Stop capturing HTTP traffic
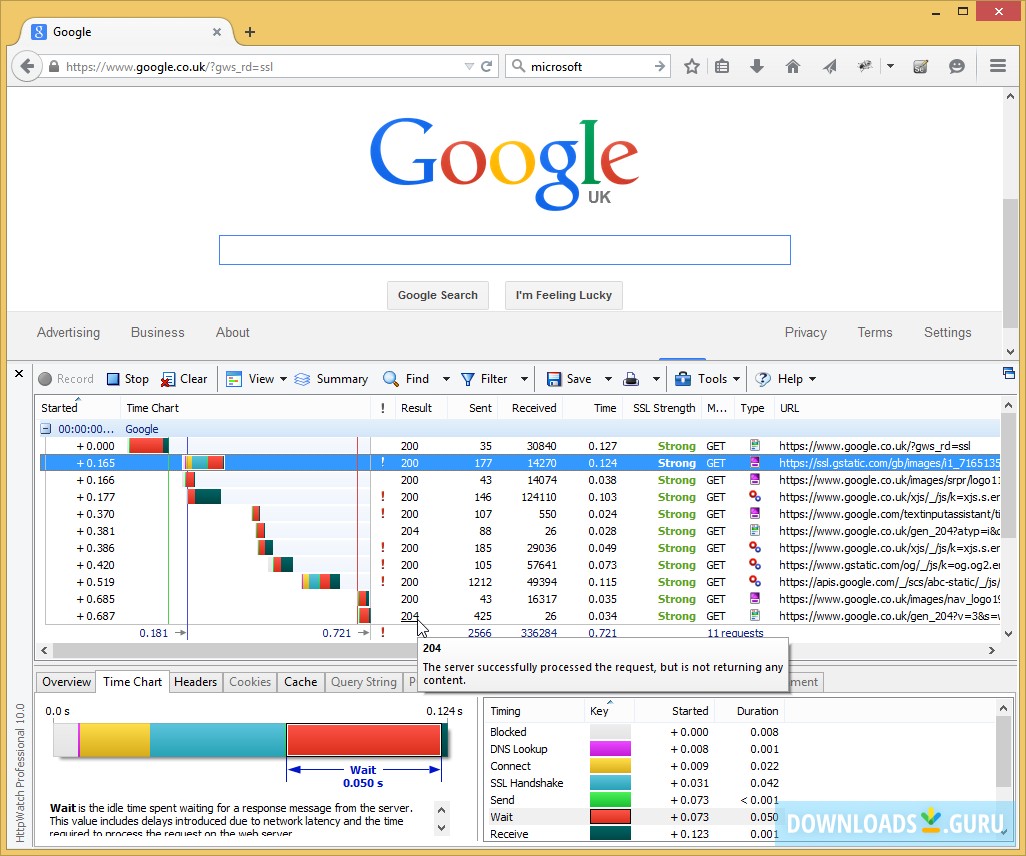This screenshot has width=1026, height=856. coord(127,378)
